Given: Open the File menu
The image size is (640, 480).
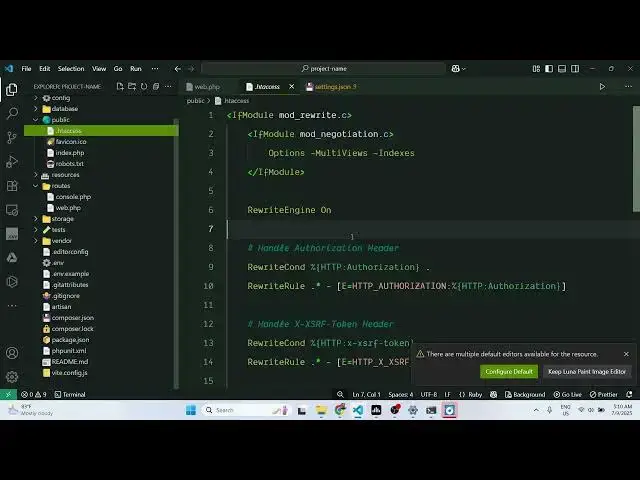Looking at the screenshot, I should 27,69.
